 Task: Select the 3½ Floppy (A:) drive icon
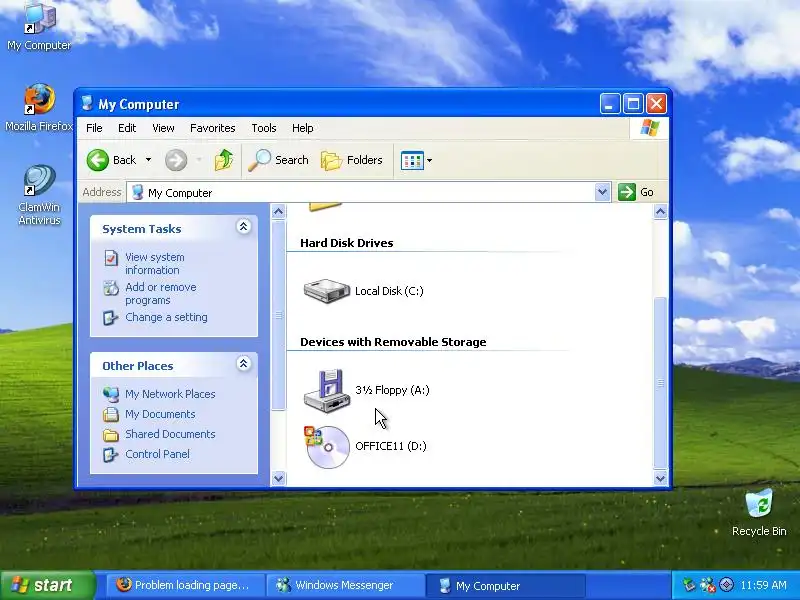pos(327,390)
